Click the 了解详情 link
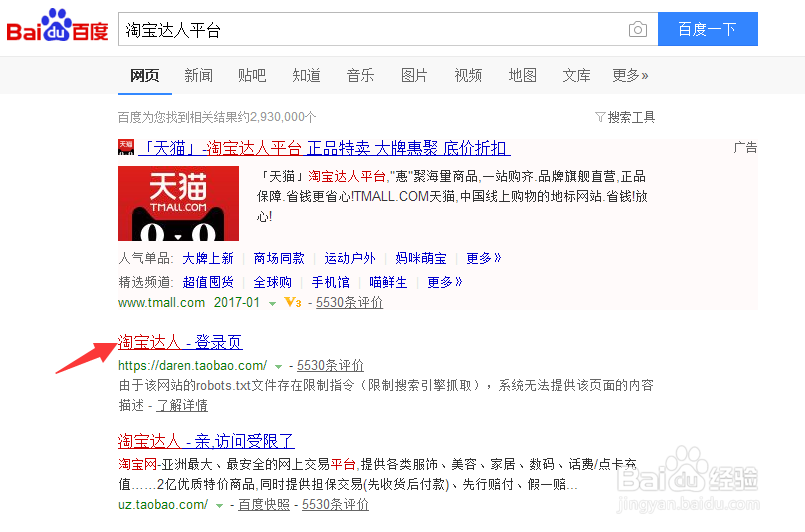The image size is (805, 532). [x=182, y=406]
